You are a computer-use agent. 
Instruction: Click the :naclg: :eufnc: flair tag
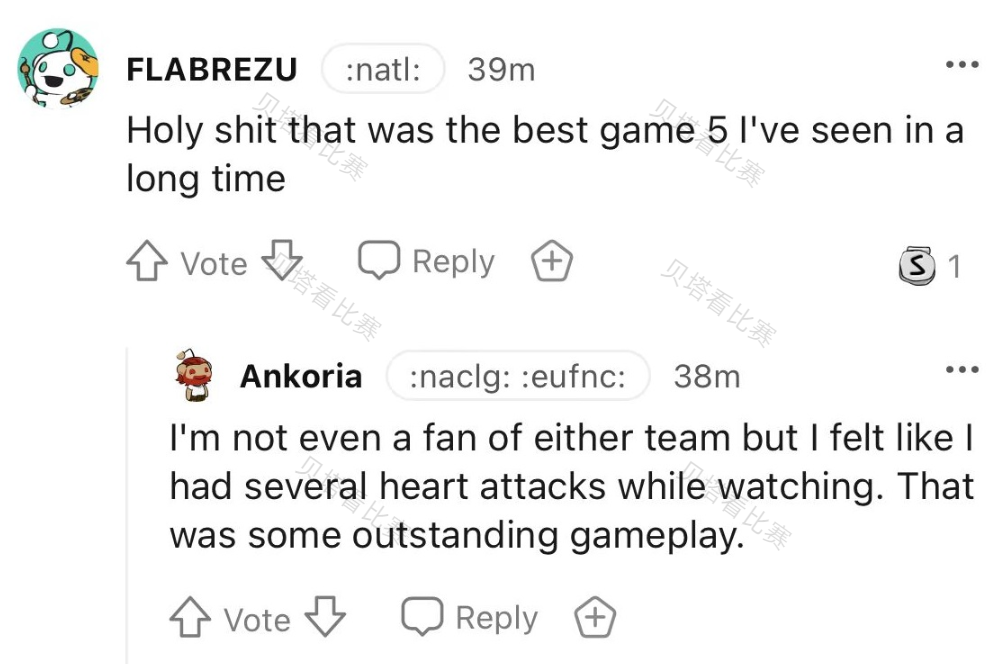pos(518,376)
